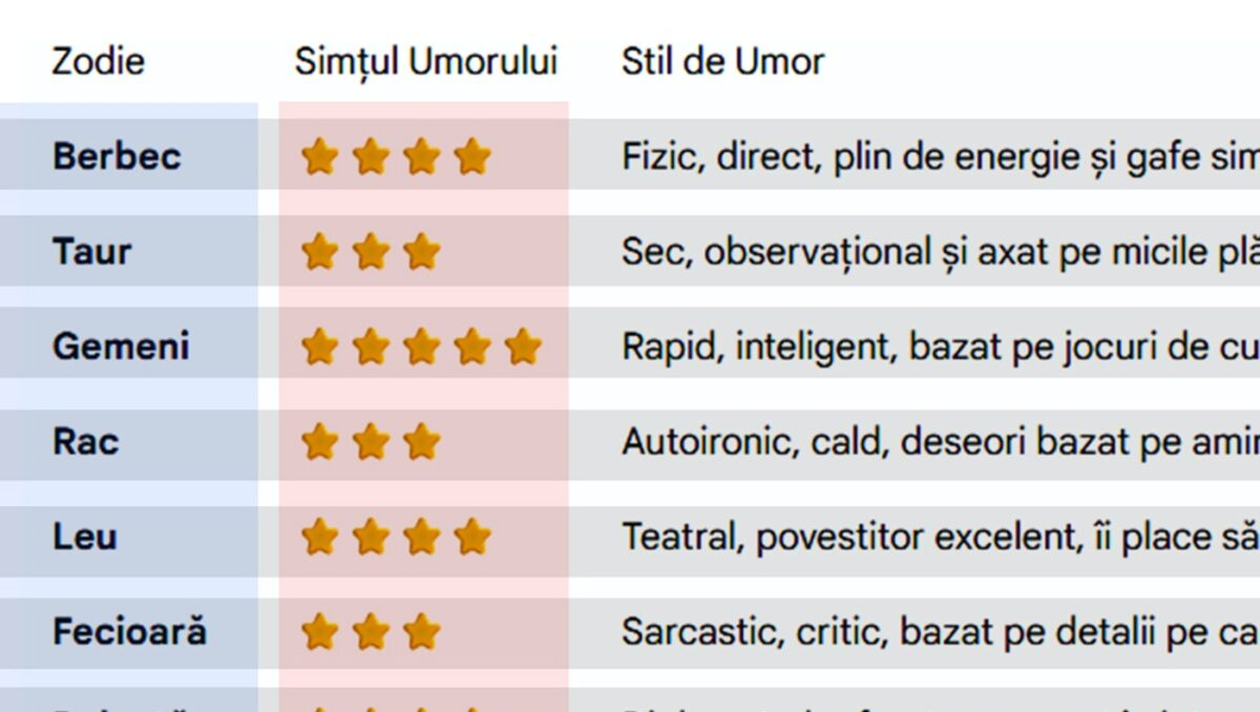Select the Gemeni zodiac cell
The image size is (1260, 712).
pos(120,347)
